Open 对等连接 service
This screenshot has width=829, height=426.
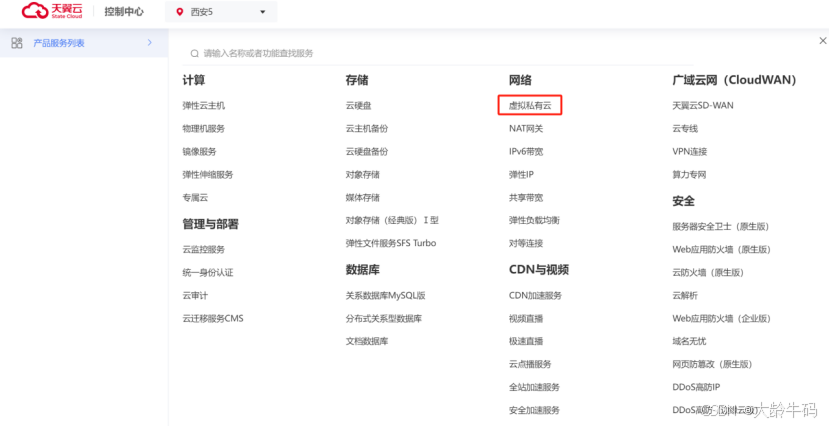(x=526, y=243)
